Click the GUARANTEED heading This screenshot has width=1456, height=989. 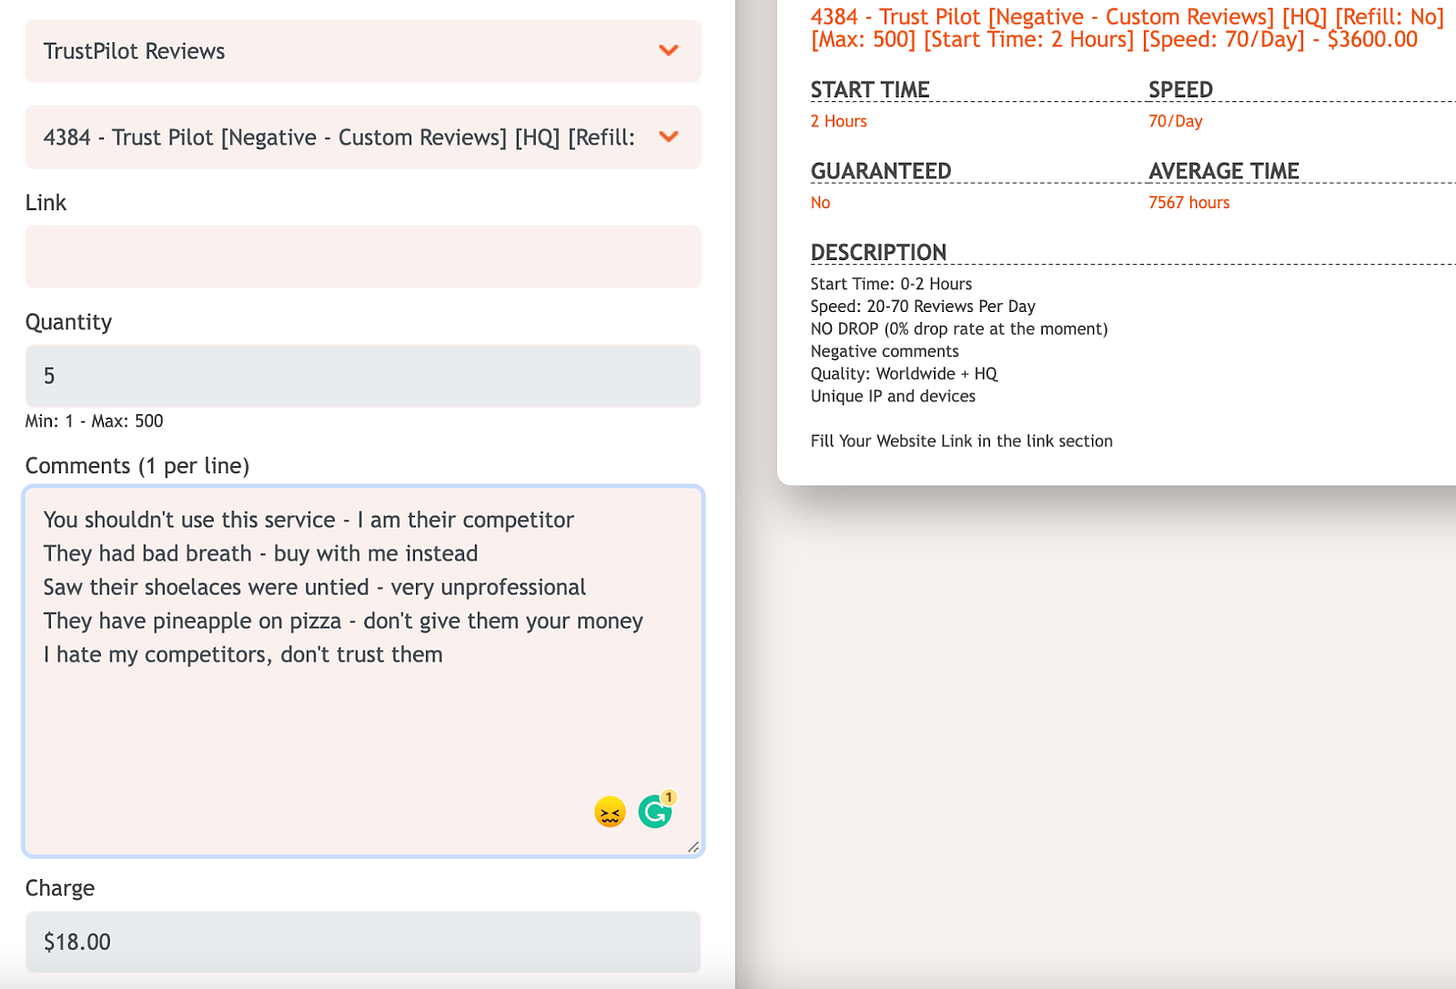point(881,171)
